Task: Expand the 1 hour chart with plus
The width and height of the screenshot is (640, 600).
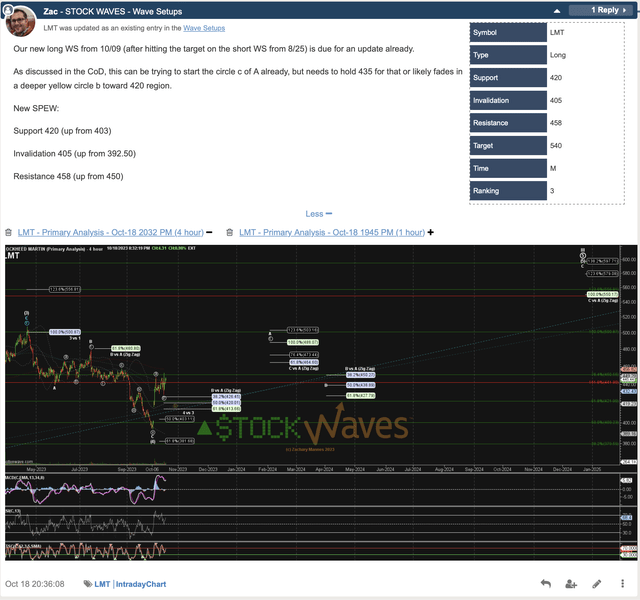Action: (431, 232)
